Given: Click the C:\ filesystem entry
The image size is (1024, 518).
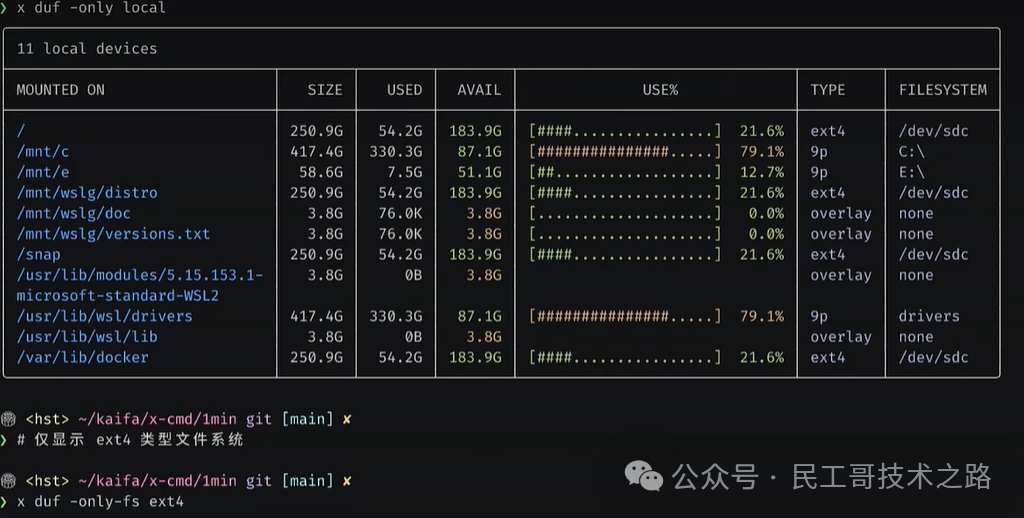Looking at the screenshot, I should (x=912, y=152).
